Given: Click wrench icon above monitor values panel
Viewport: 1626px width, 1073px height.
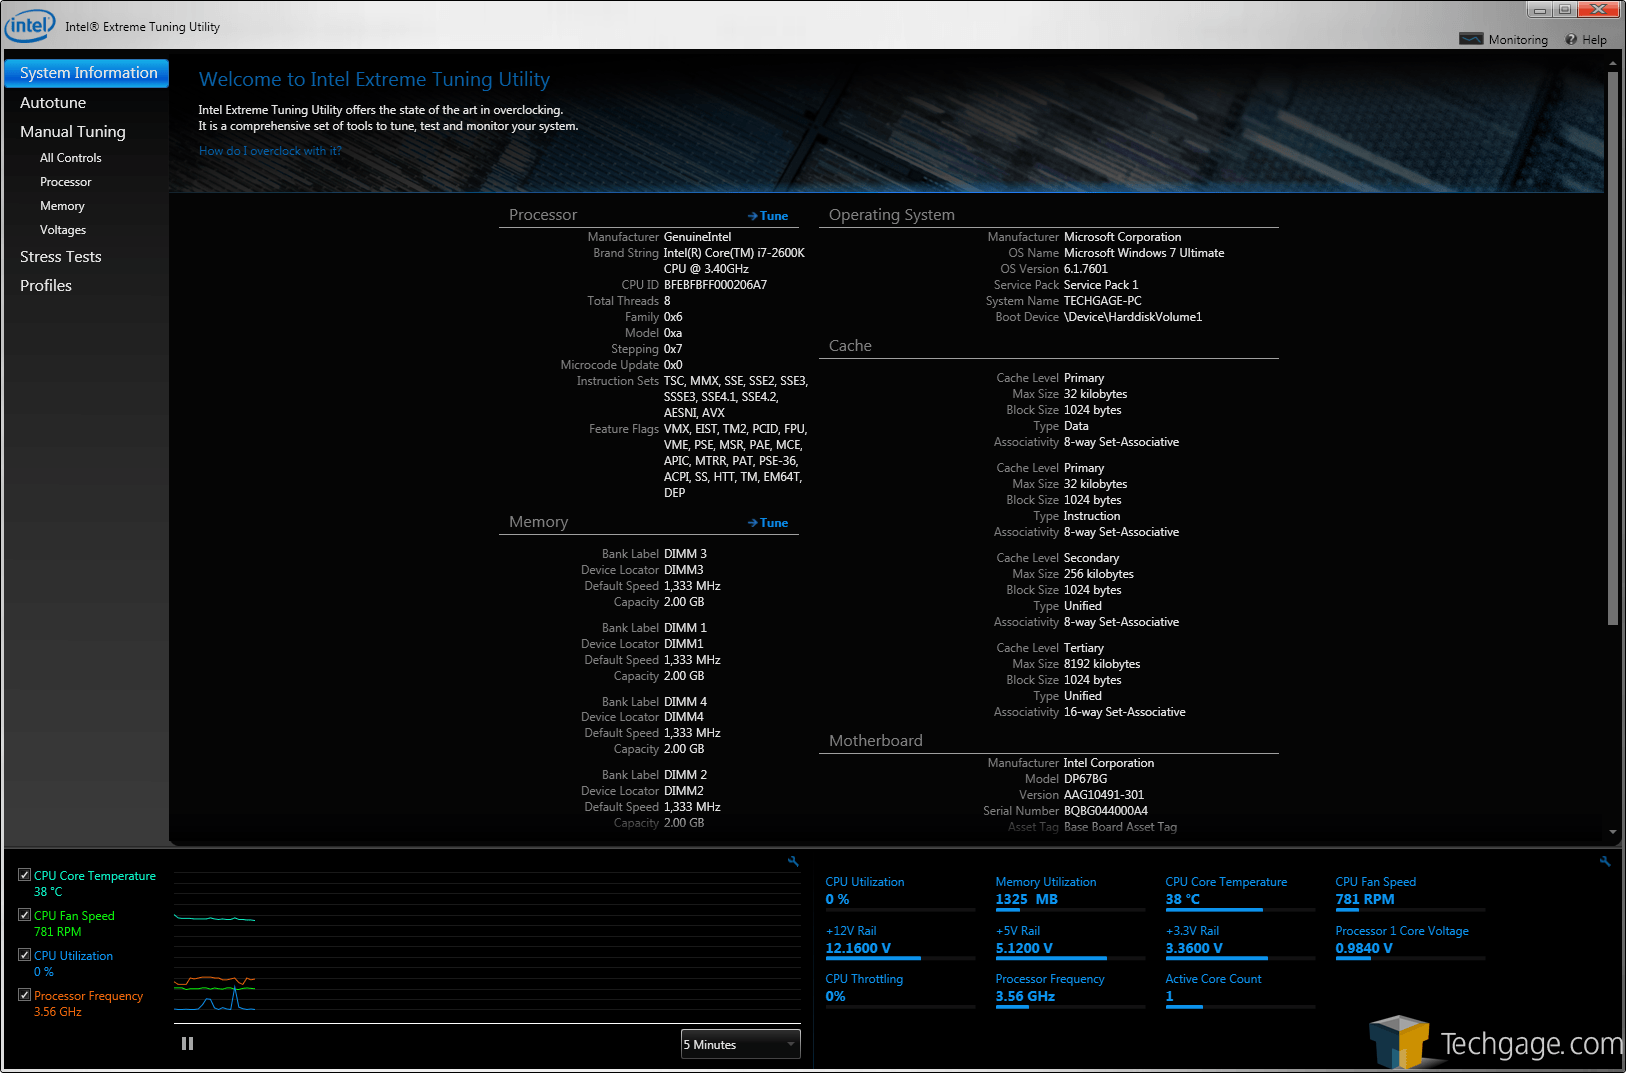Looking at the screenshot, I should [1605, 861].
